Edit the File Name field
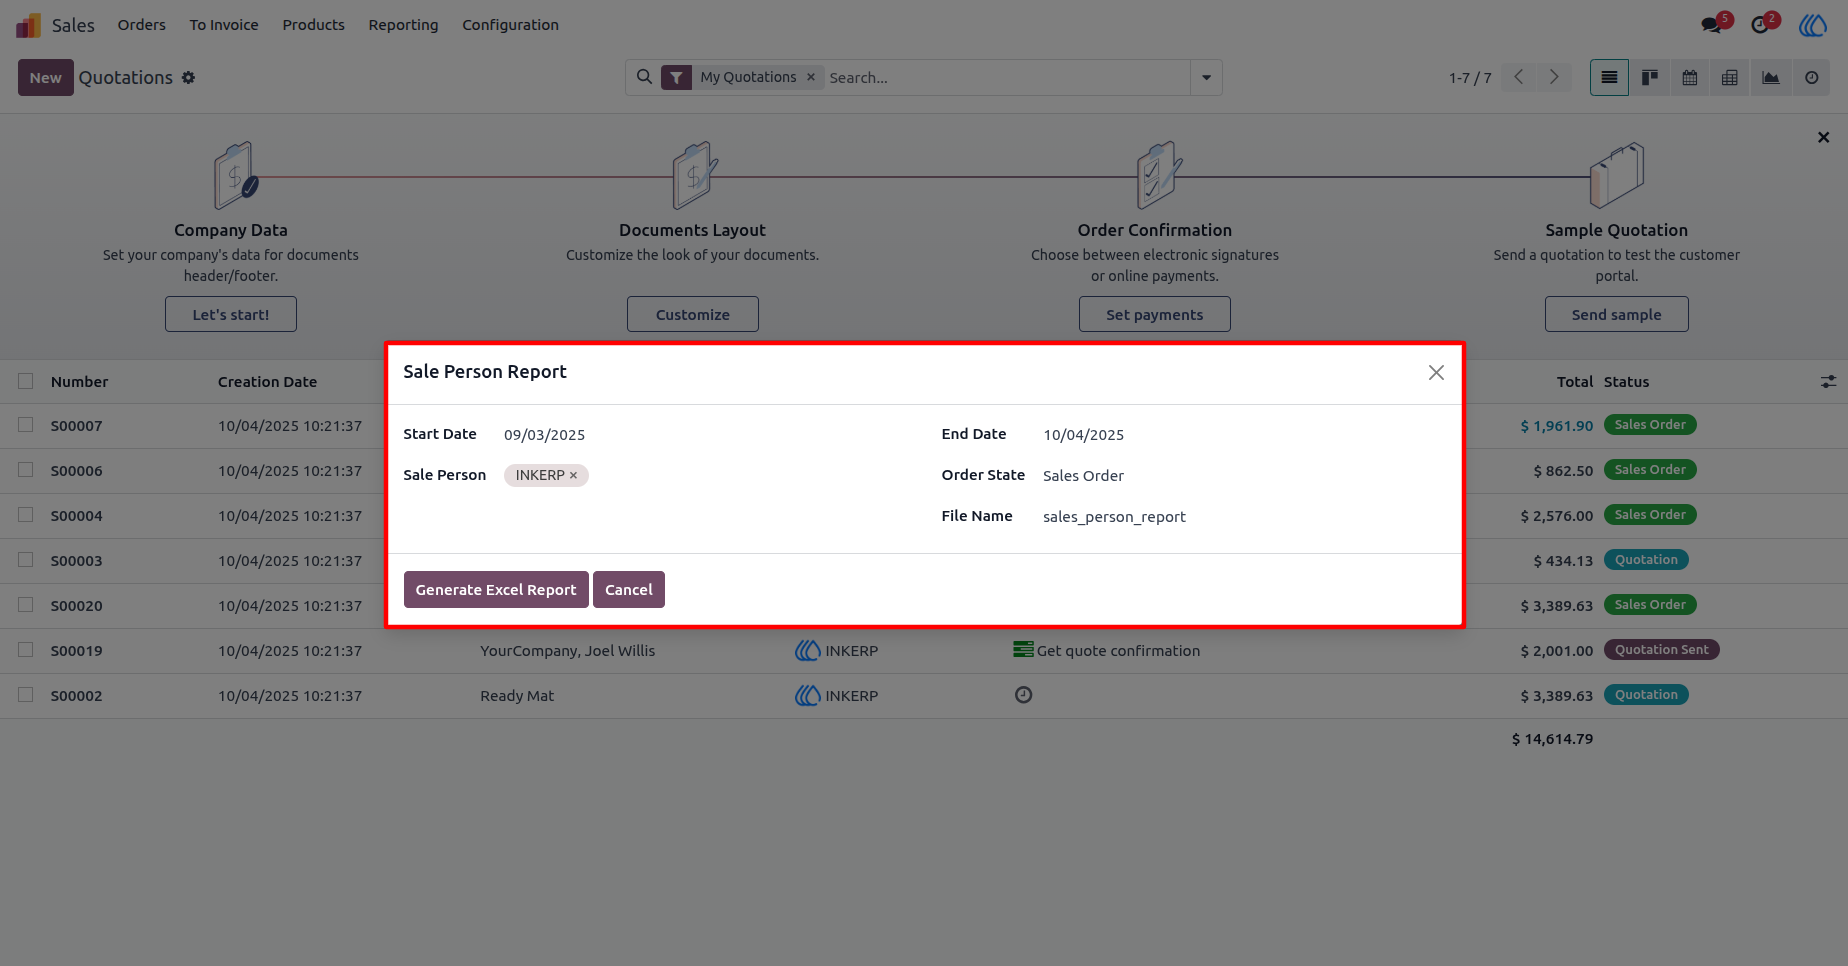 (x=1244, y=517)
